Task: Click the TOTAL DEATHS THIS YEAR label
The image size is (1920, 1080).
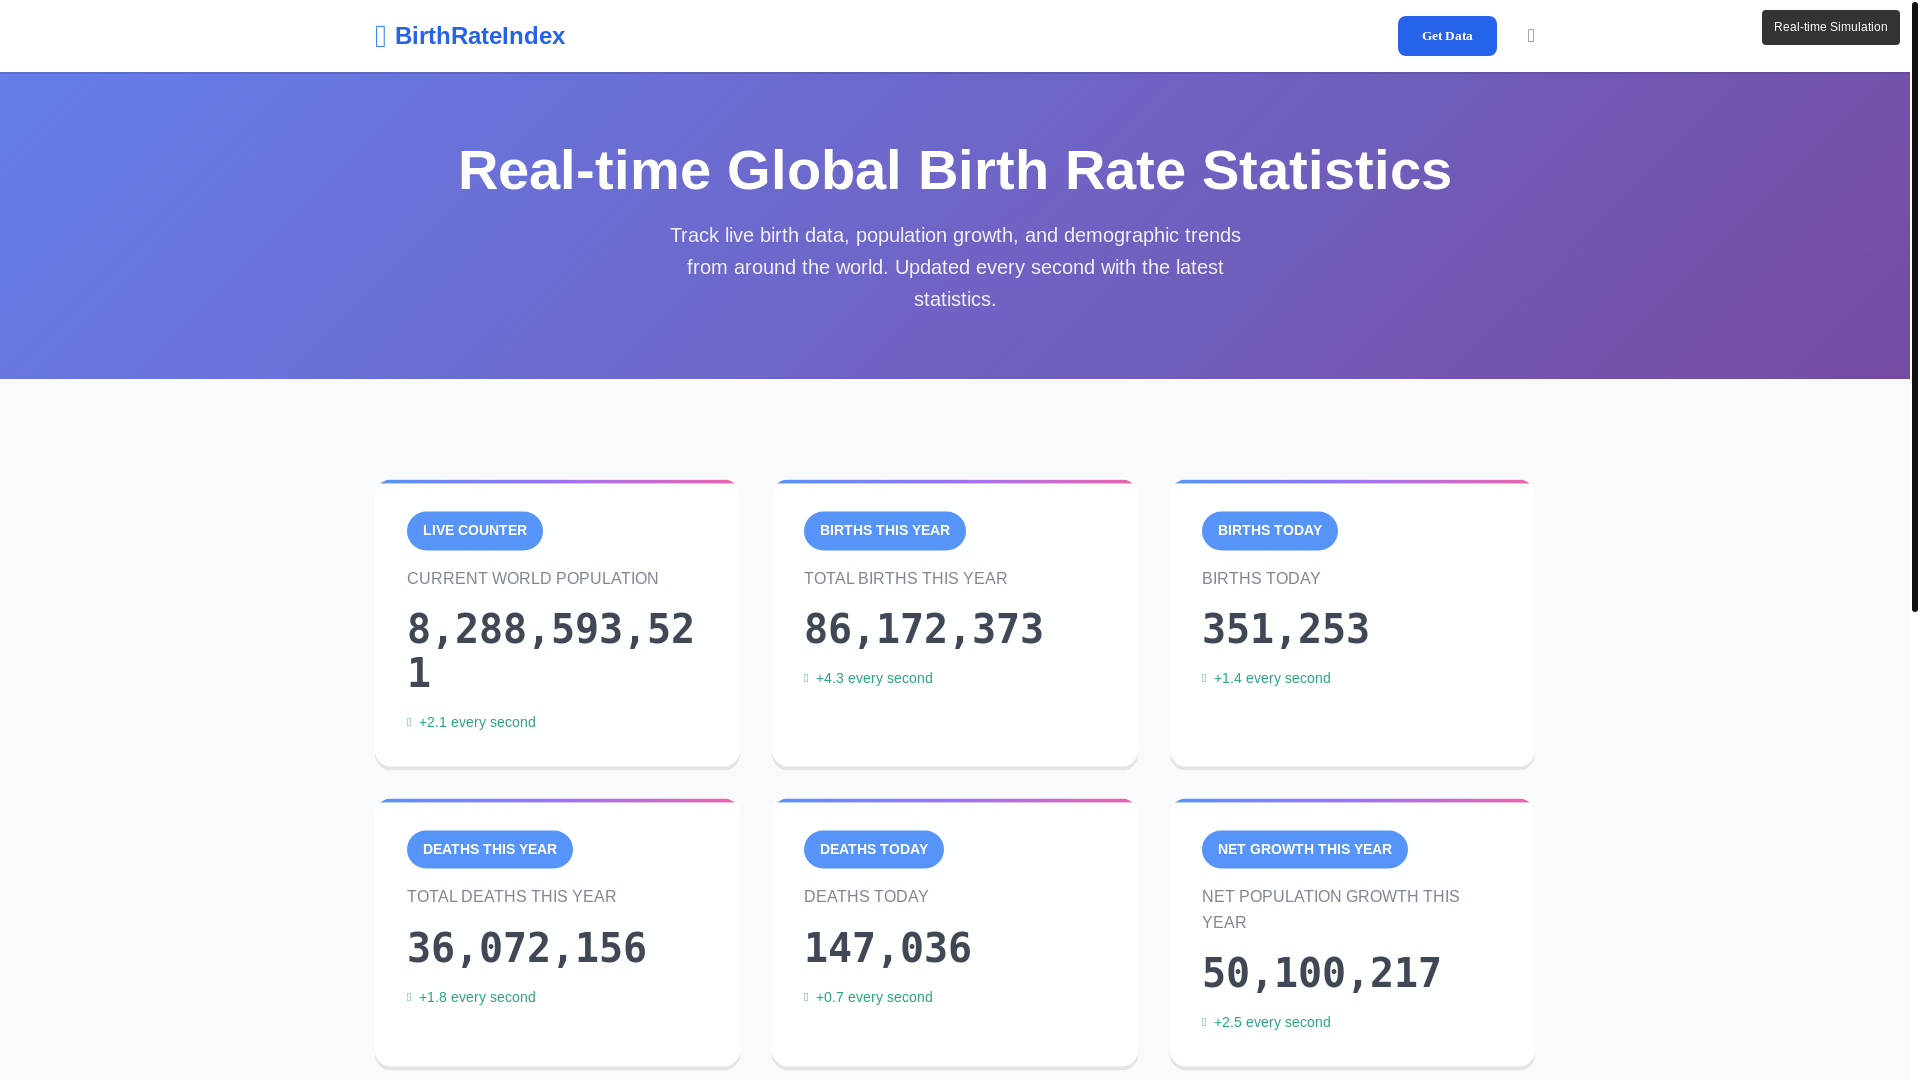Action: (x=512, y=896)
